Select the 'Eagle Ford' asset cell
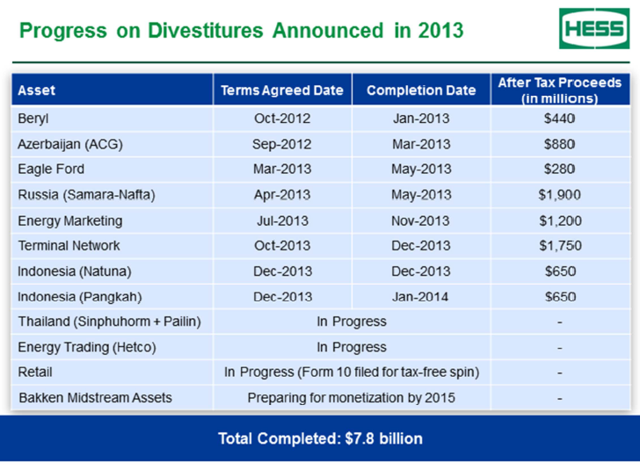640x470 pixels. (x=112, y=169)
